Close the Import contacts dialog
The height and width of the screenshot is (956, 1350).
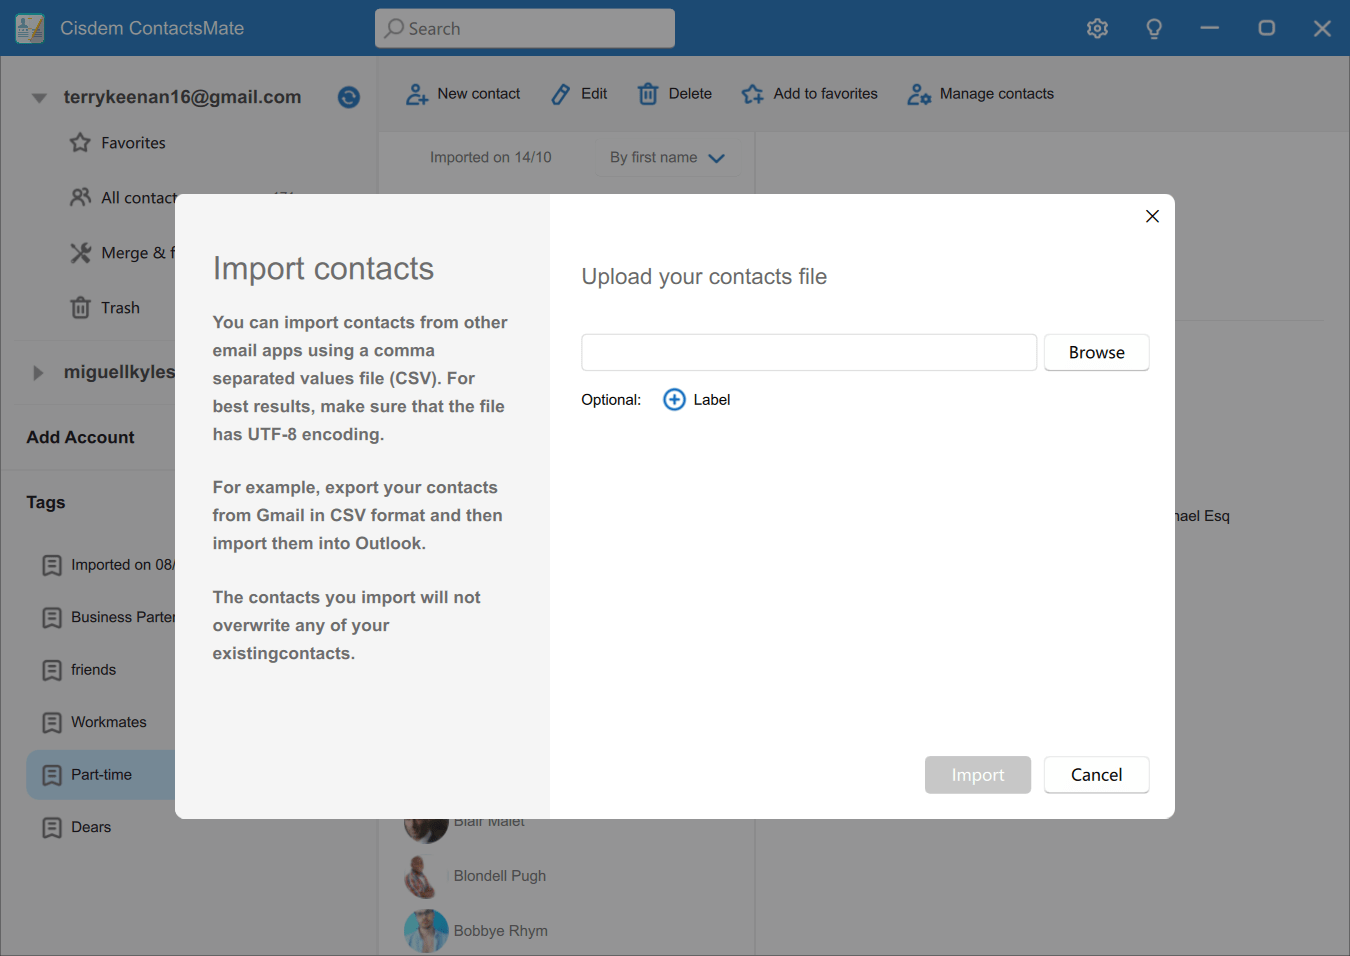pyautogui.click(x=1152, y=216)
